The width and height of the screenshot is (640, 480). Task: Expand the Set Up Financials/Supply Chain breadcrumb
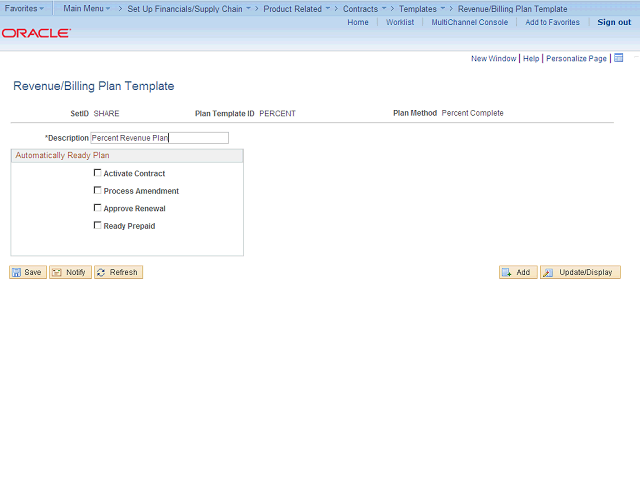[x=189, y=9]
